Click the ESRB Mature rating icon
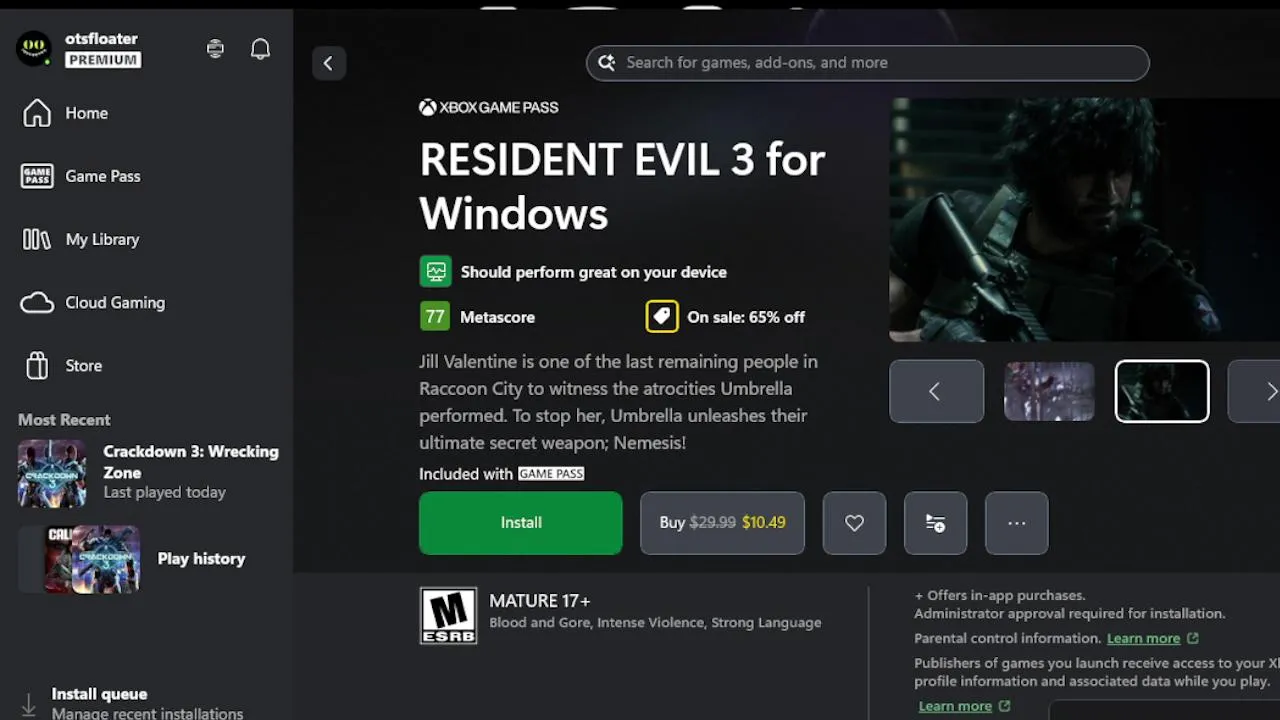 pos(448,616)
